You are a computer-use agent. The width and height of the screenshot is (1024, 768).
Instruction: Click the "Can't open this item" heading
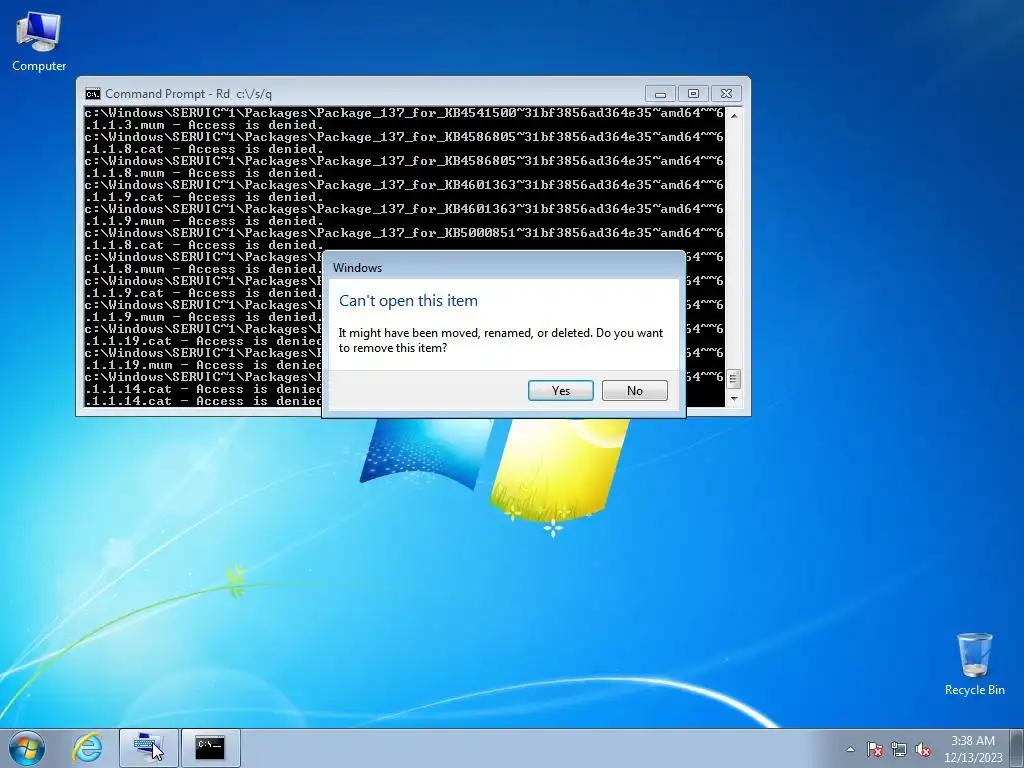coord(408,301)
